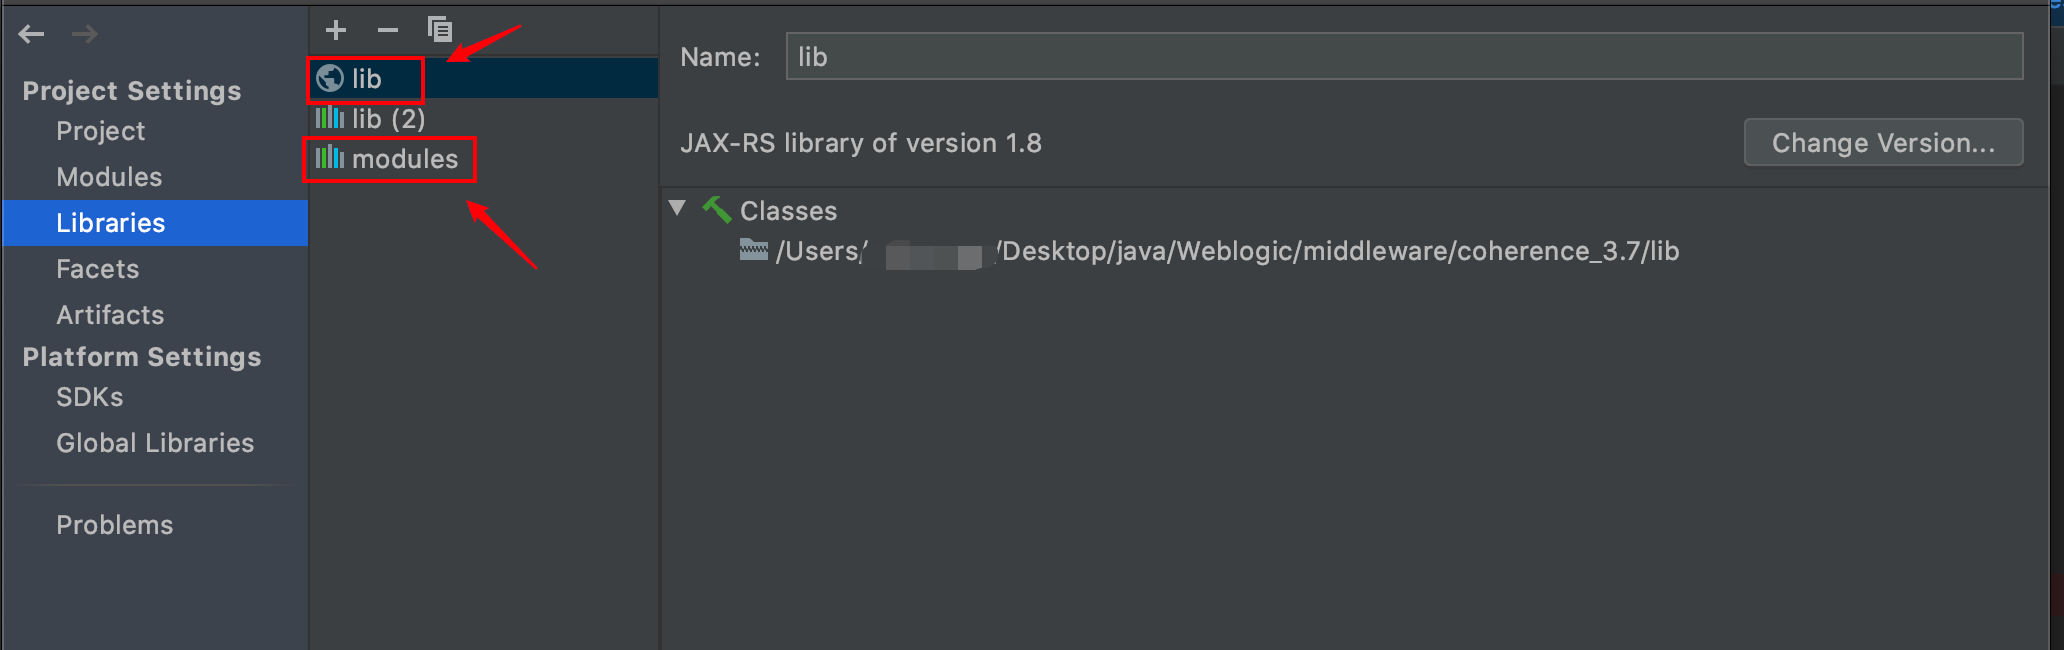Open SDKs under Platform Settings

90,397
